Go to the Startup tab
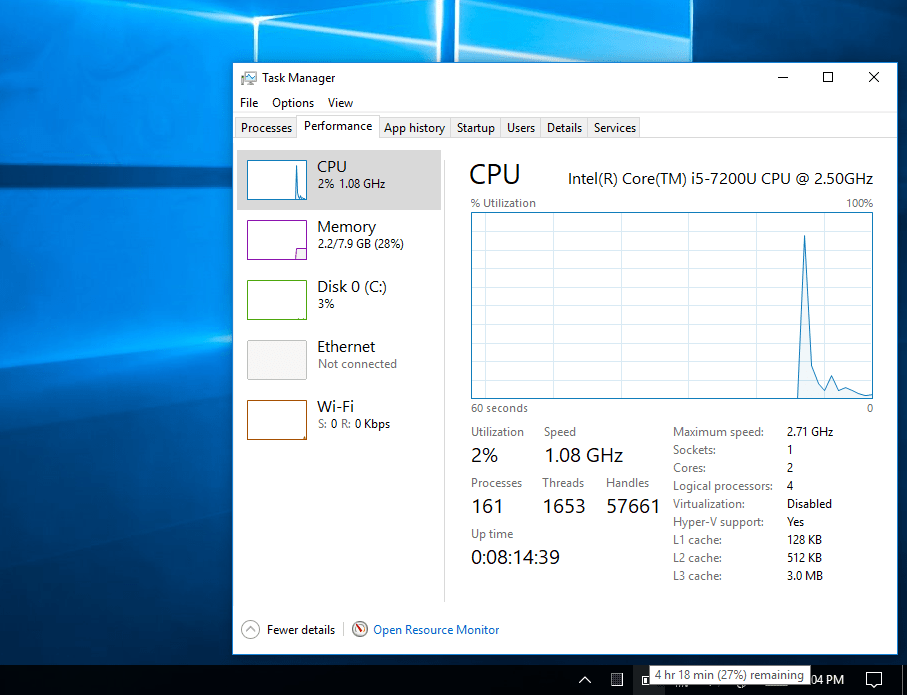This screenshot has height=695, width=907. 475,128
